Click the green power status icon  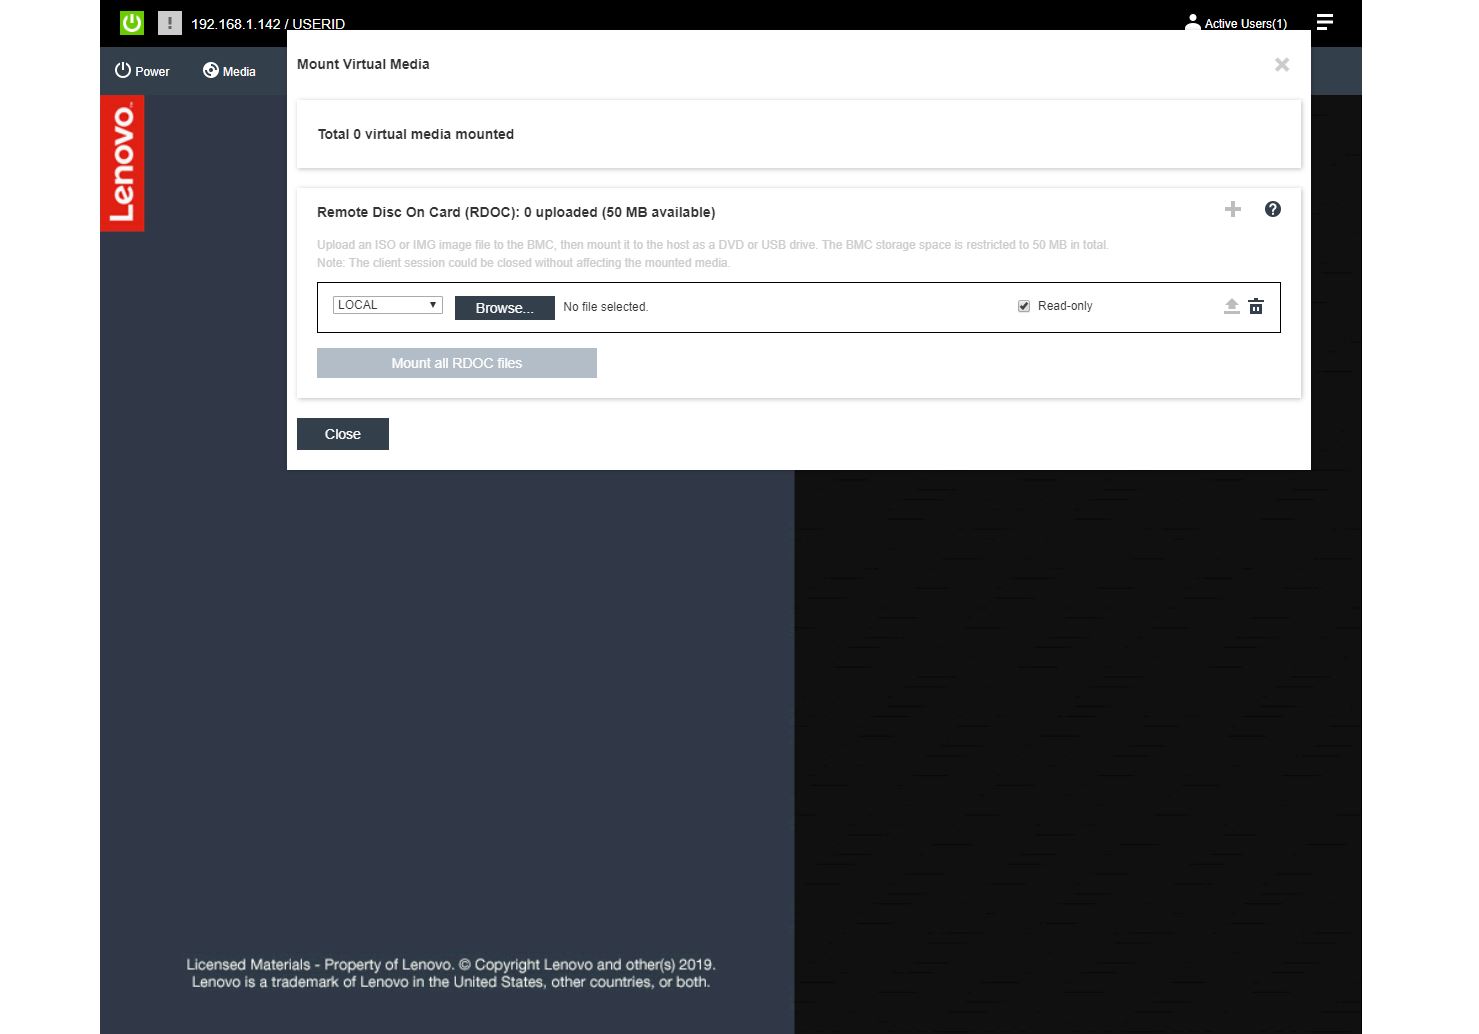click(132, 22)
